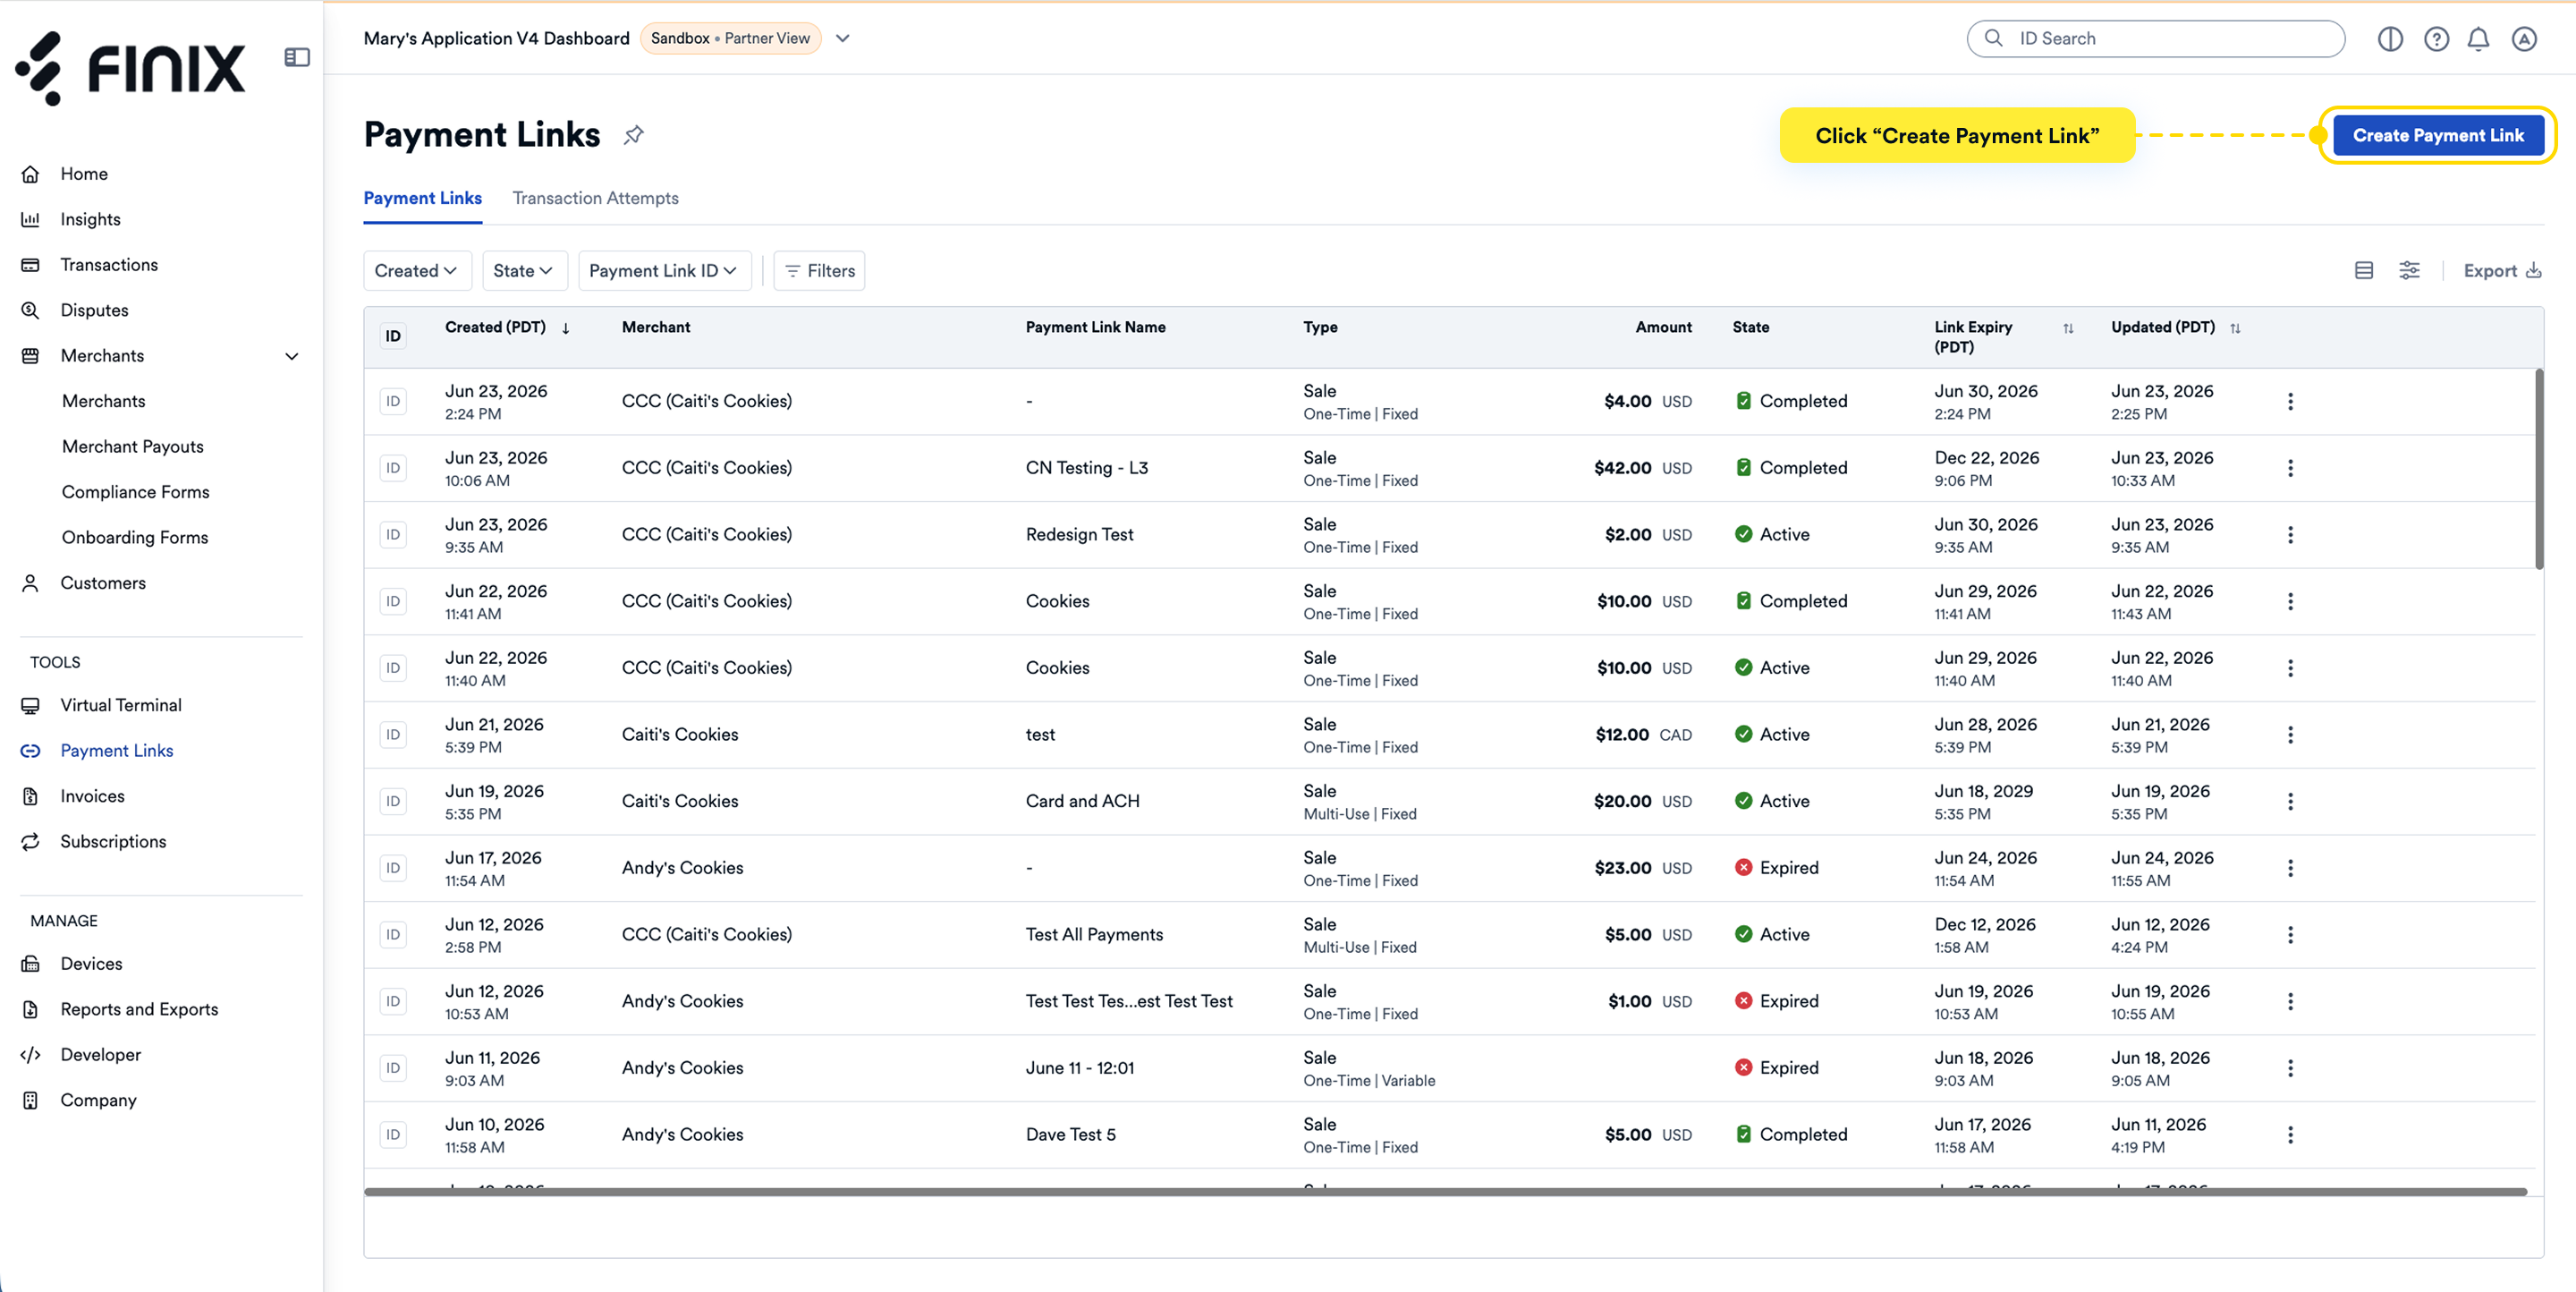Open row actions menu for Test All Payments
The height and width of the screenshot is (1292, 2576).
tap(2290, 935)
